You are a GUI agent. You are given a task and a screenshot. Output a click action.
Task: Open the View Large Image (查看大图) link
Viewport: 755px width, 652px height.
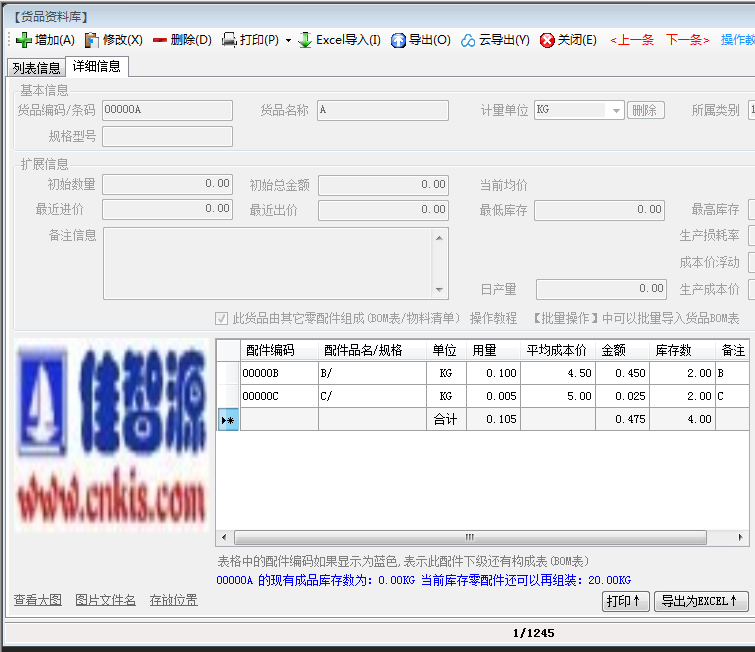38,600
